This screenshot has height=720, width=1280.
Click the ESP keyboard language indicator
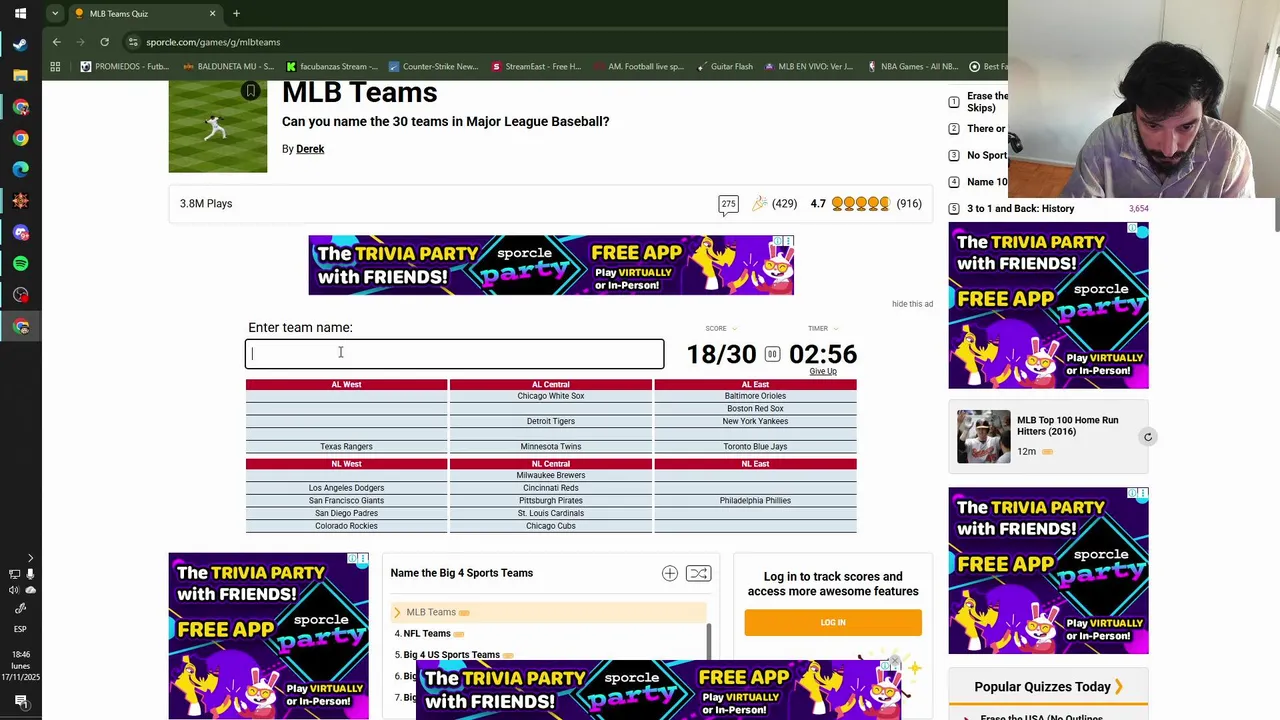pos(20,629)
